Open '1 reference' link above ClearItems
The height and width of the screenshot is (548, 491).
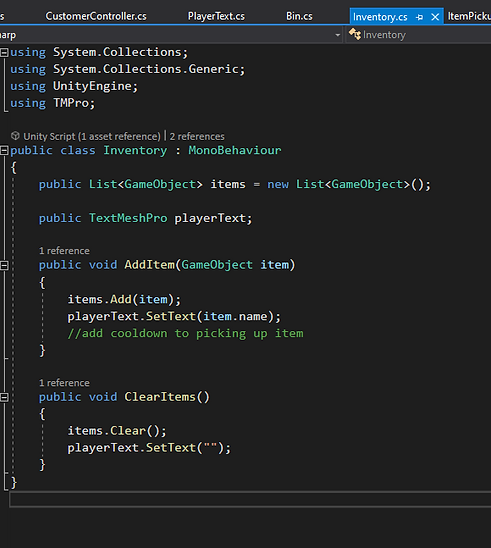click(64, 383)
